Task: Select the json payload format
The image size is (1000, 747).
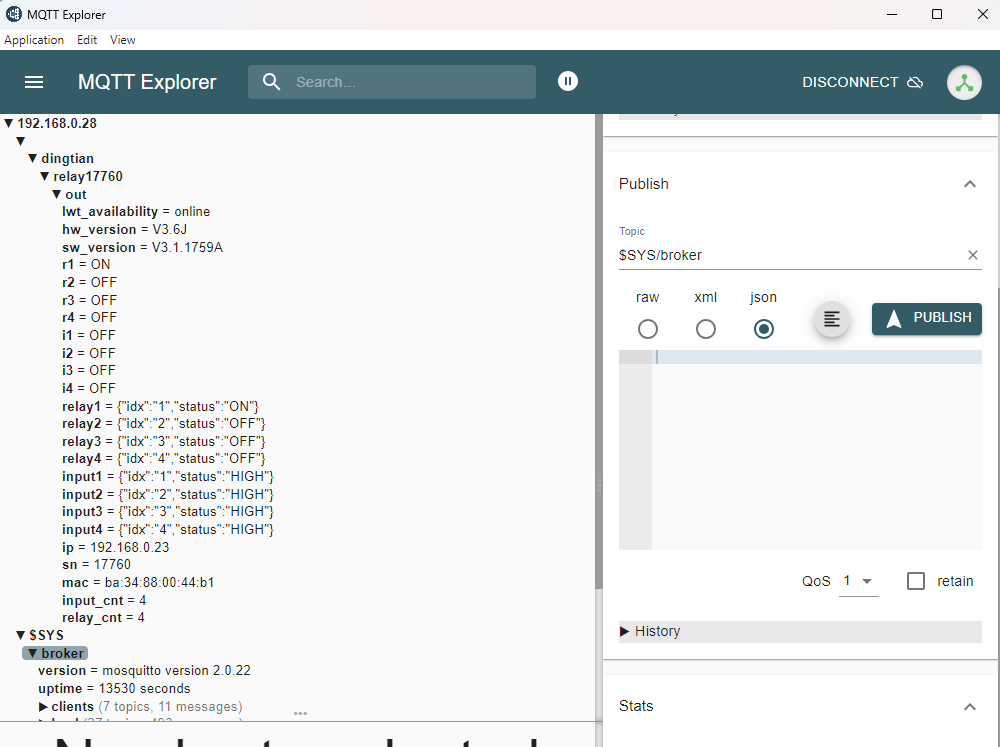Action: (764, 329)
